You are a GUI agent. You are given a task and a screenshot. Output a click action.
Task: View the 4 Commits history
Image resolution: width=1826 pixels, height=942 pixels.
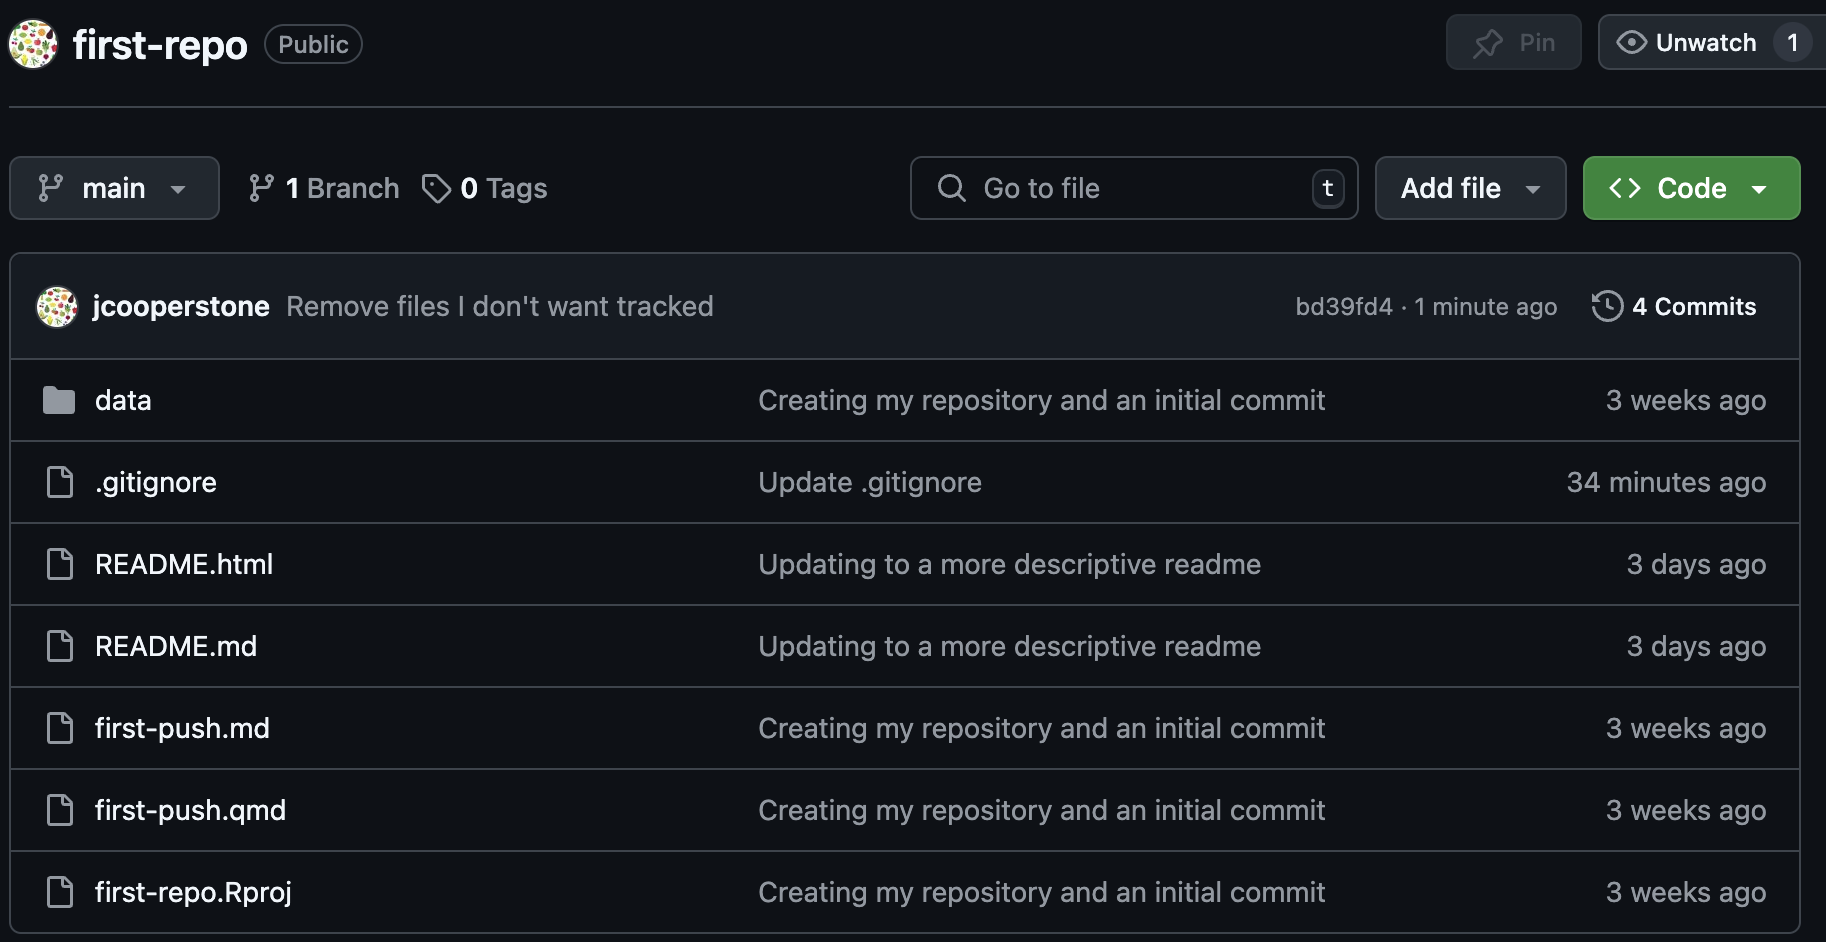coord(1693,306)
